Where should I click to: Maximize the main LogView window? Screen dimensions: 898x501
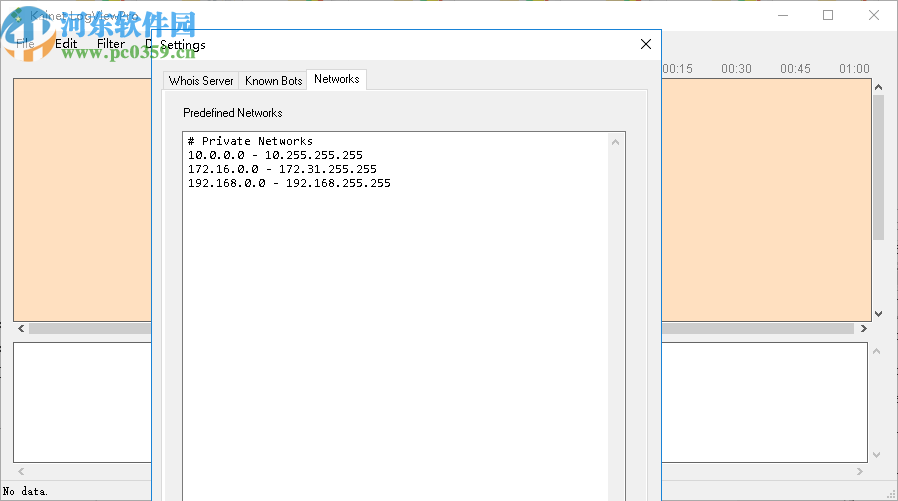click(828, 15)
